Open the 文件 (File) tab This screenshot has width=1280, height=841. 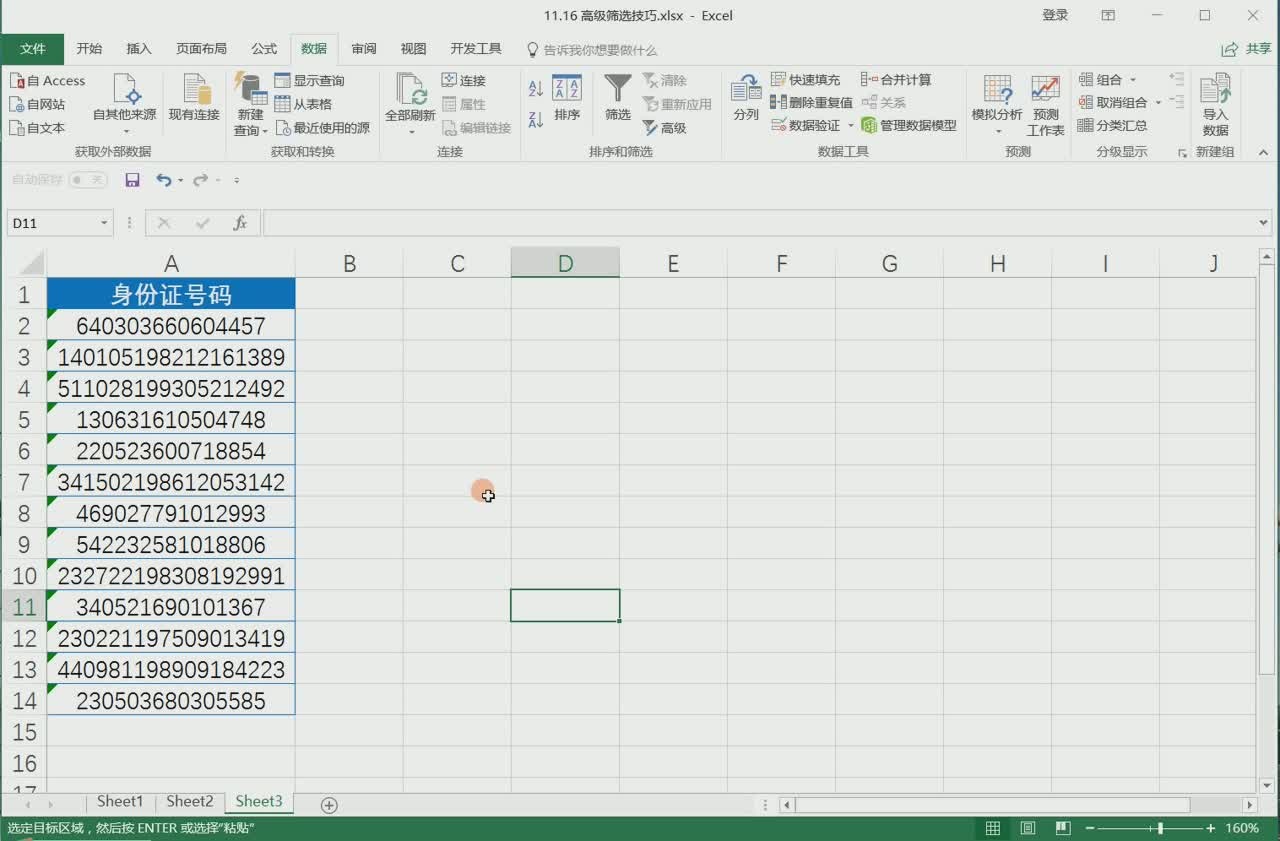(33, 49)
